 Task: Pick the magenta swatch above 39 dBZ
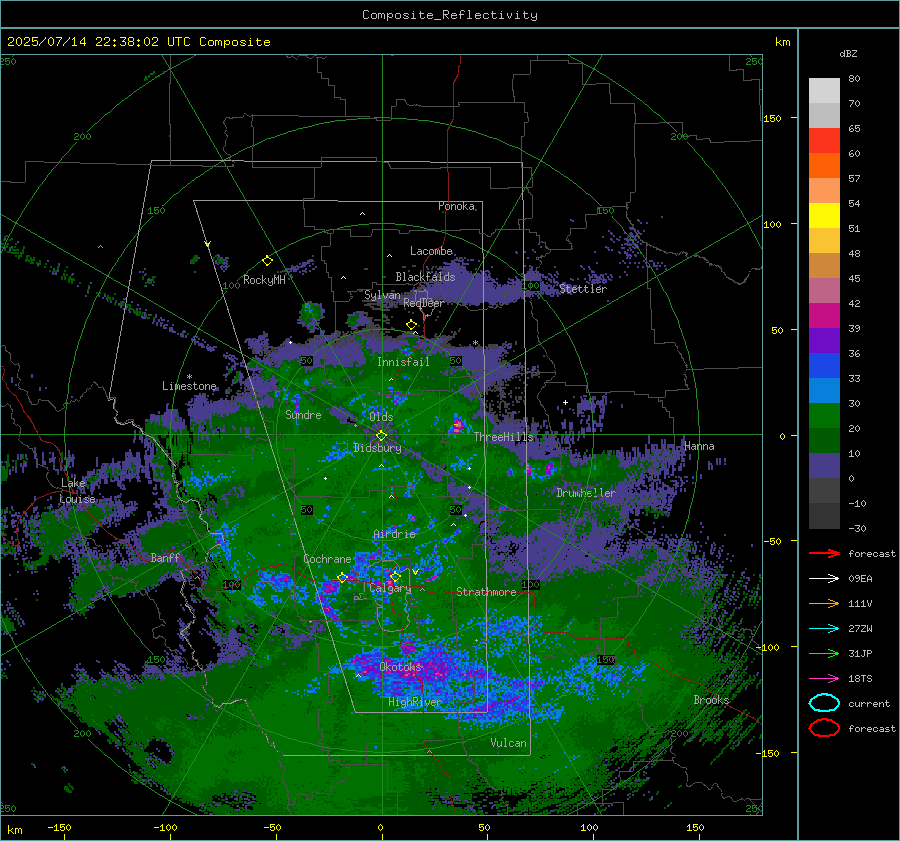click(x=824, y=315)
